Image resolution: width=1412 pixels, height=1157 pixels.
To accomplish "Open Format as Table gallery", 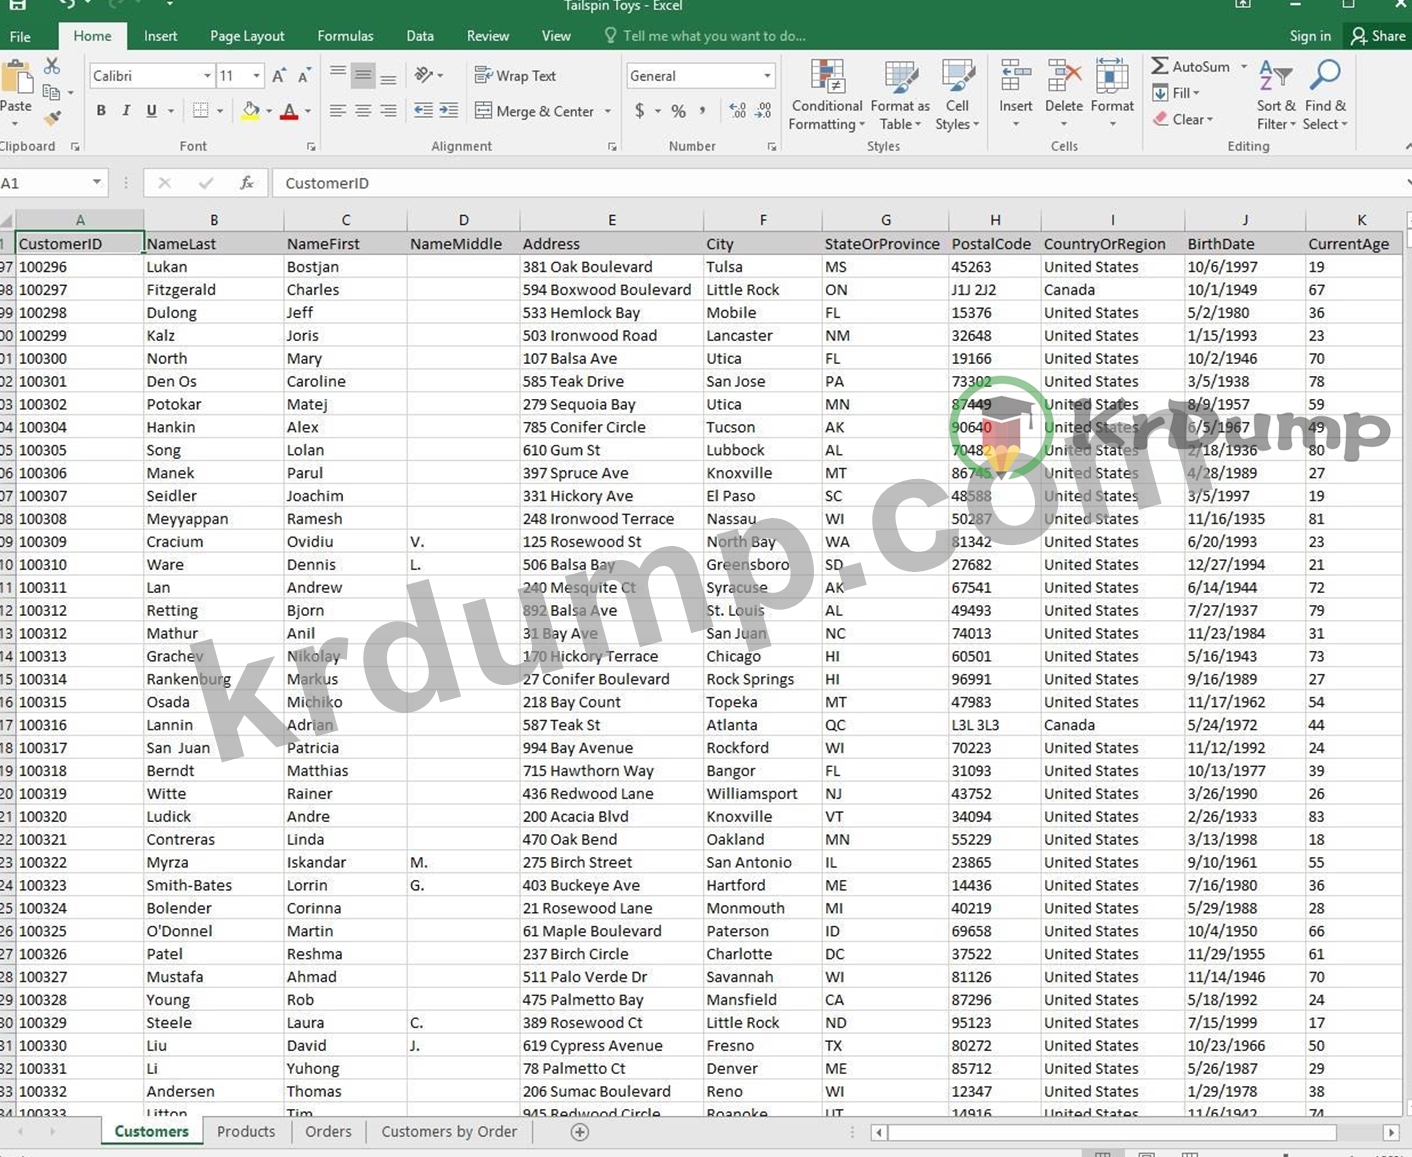I will (x=900, y=96).
